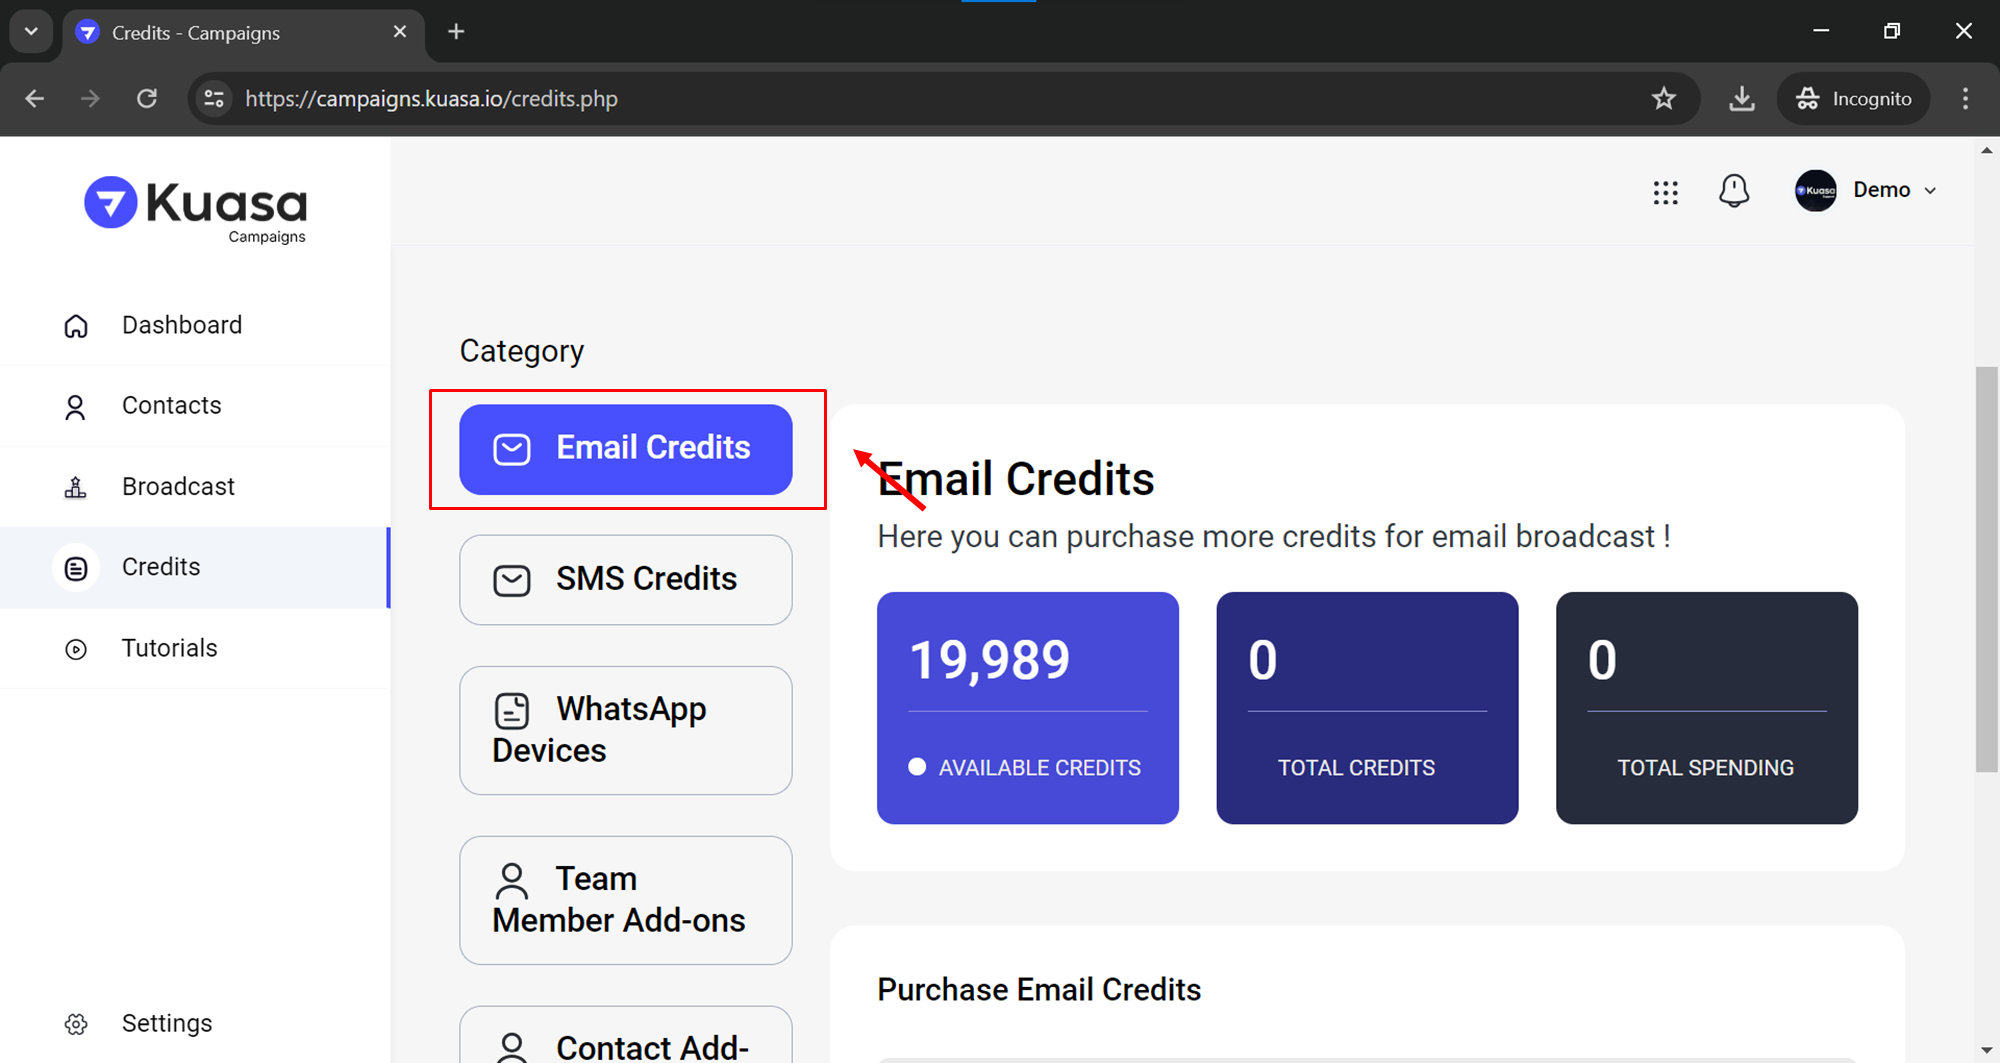Open the Chrome three-dot menu

(x=1965, y=98)
